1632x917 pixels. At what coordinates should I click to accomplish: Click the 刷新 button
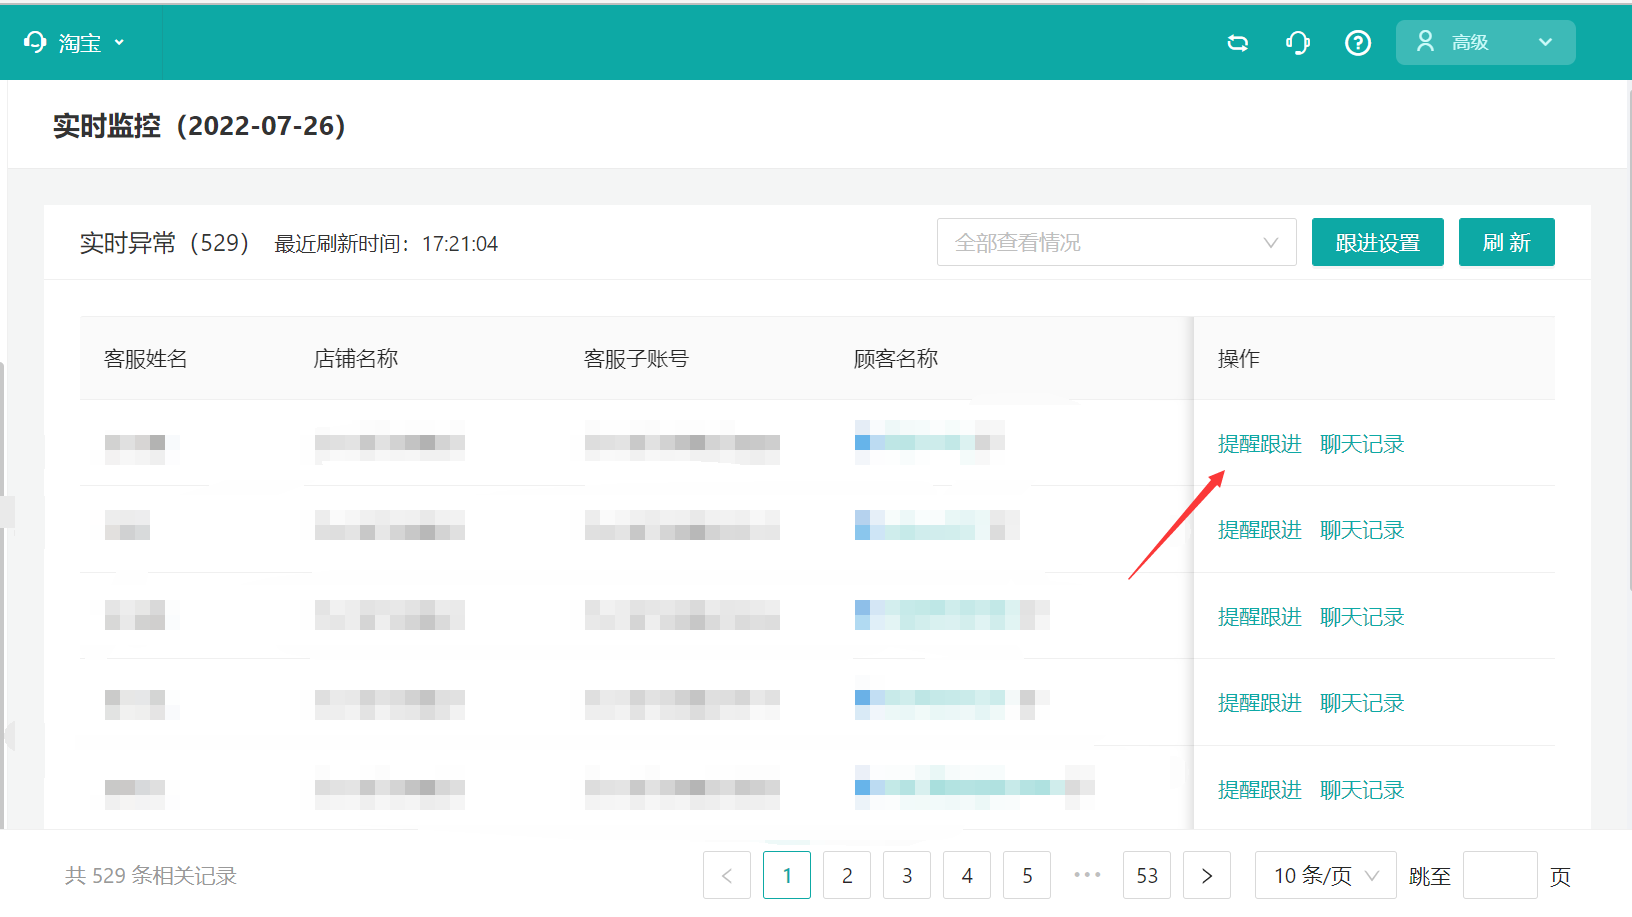click(1506, 242)
